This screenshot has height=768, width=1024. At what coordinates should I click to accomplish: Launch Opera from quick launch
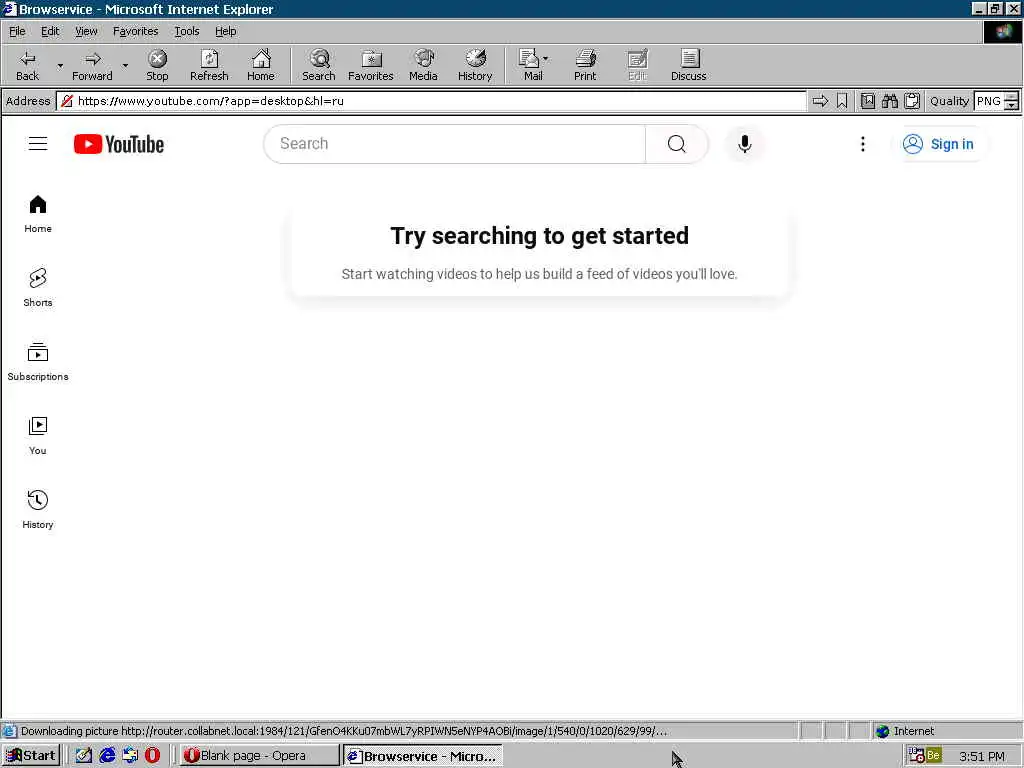[x=152, y=756]
